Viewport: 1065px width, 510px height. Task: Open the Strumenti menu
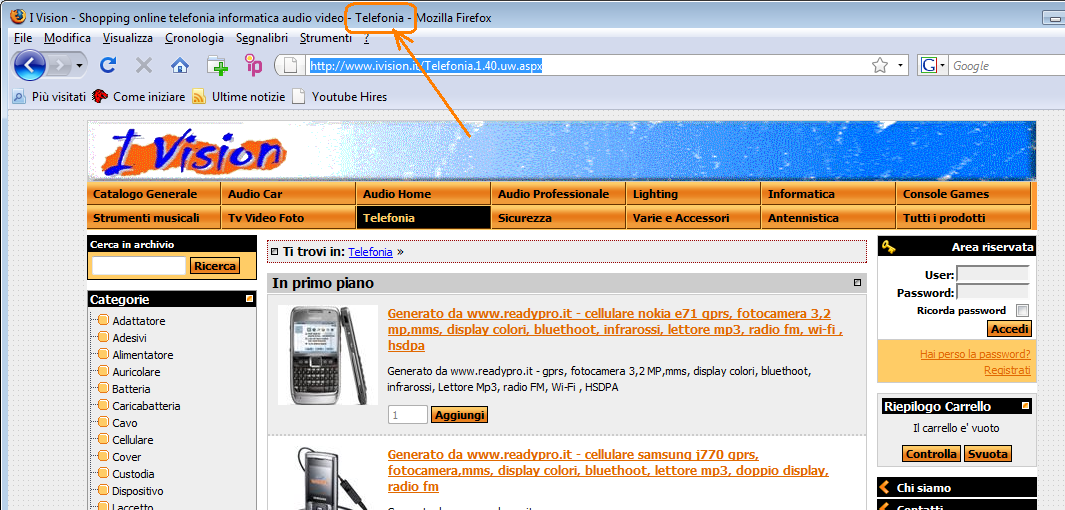(326, 38)
